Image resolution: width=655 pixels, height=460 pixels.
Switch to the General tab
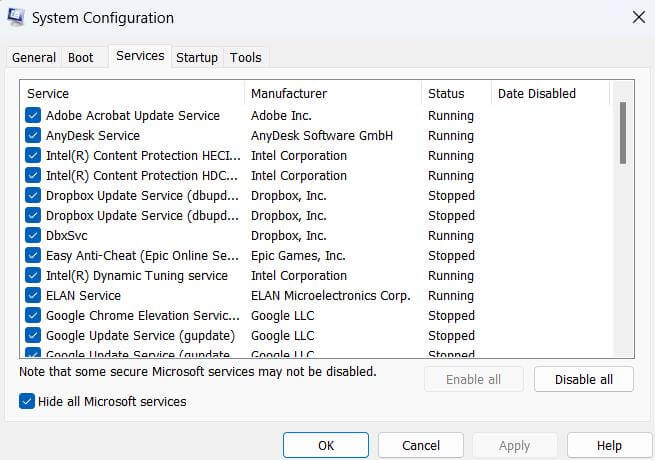click(x=34, y=57)
